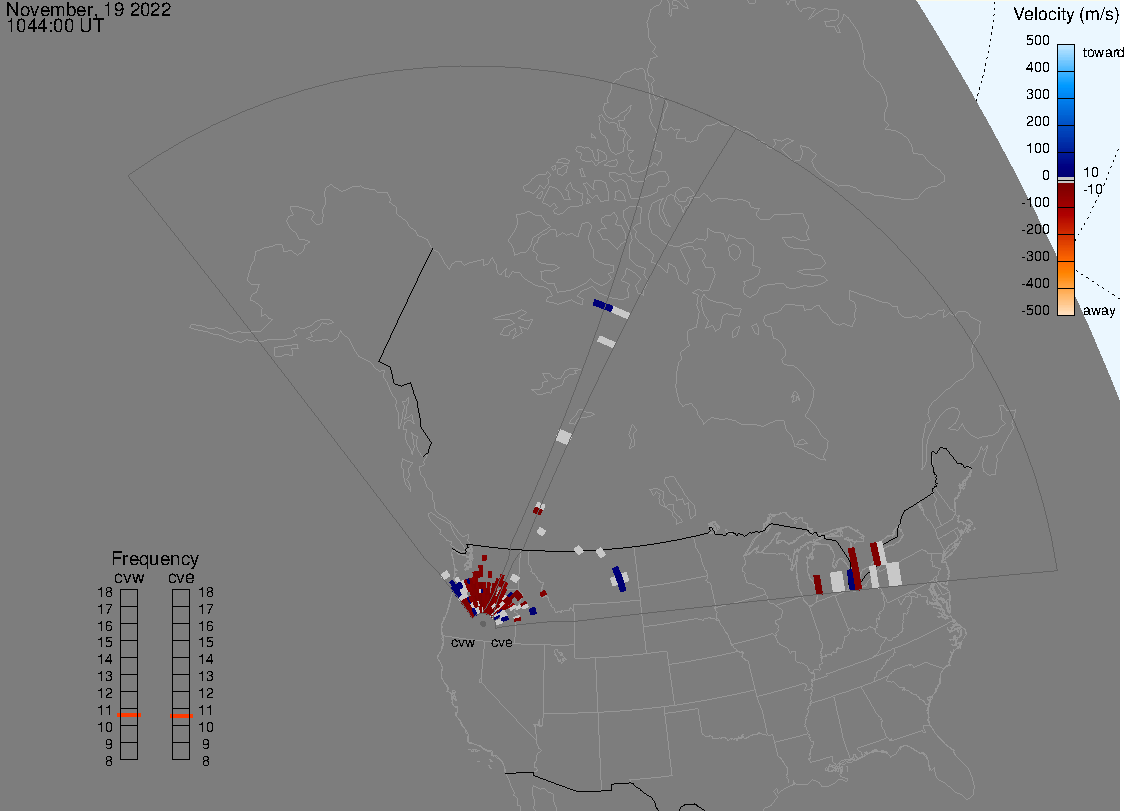Image resolution: width=1124 pixels, height=811 pixels.
Task: Click the -500 velocity scale label
Action: (1035, 310)
